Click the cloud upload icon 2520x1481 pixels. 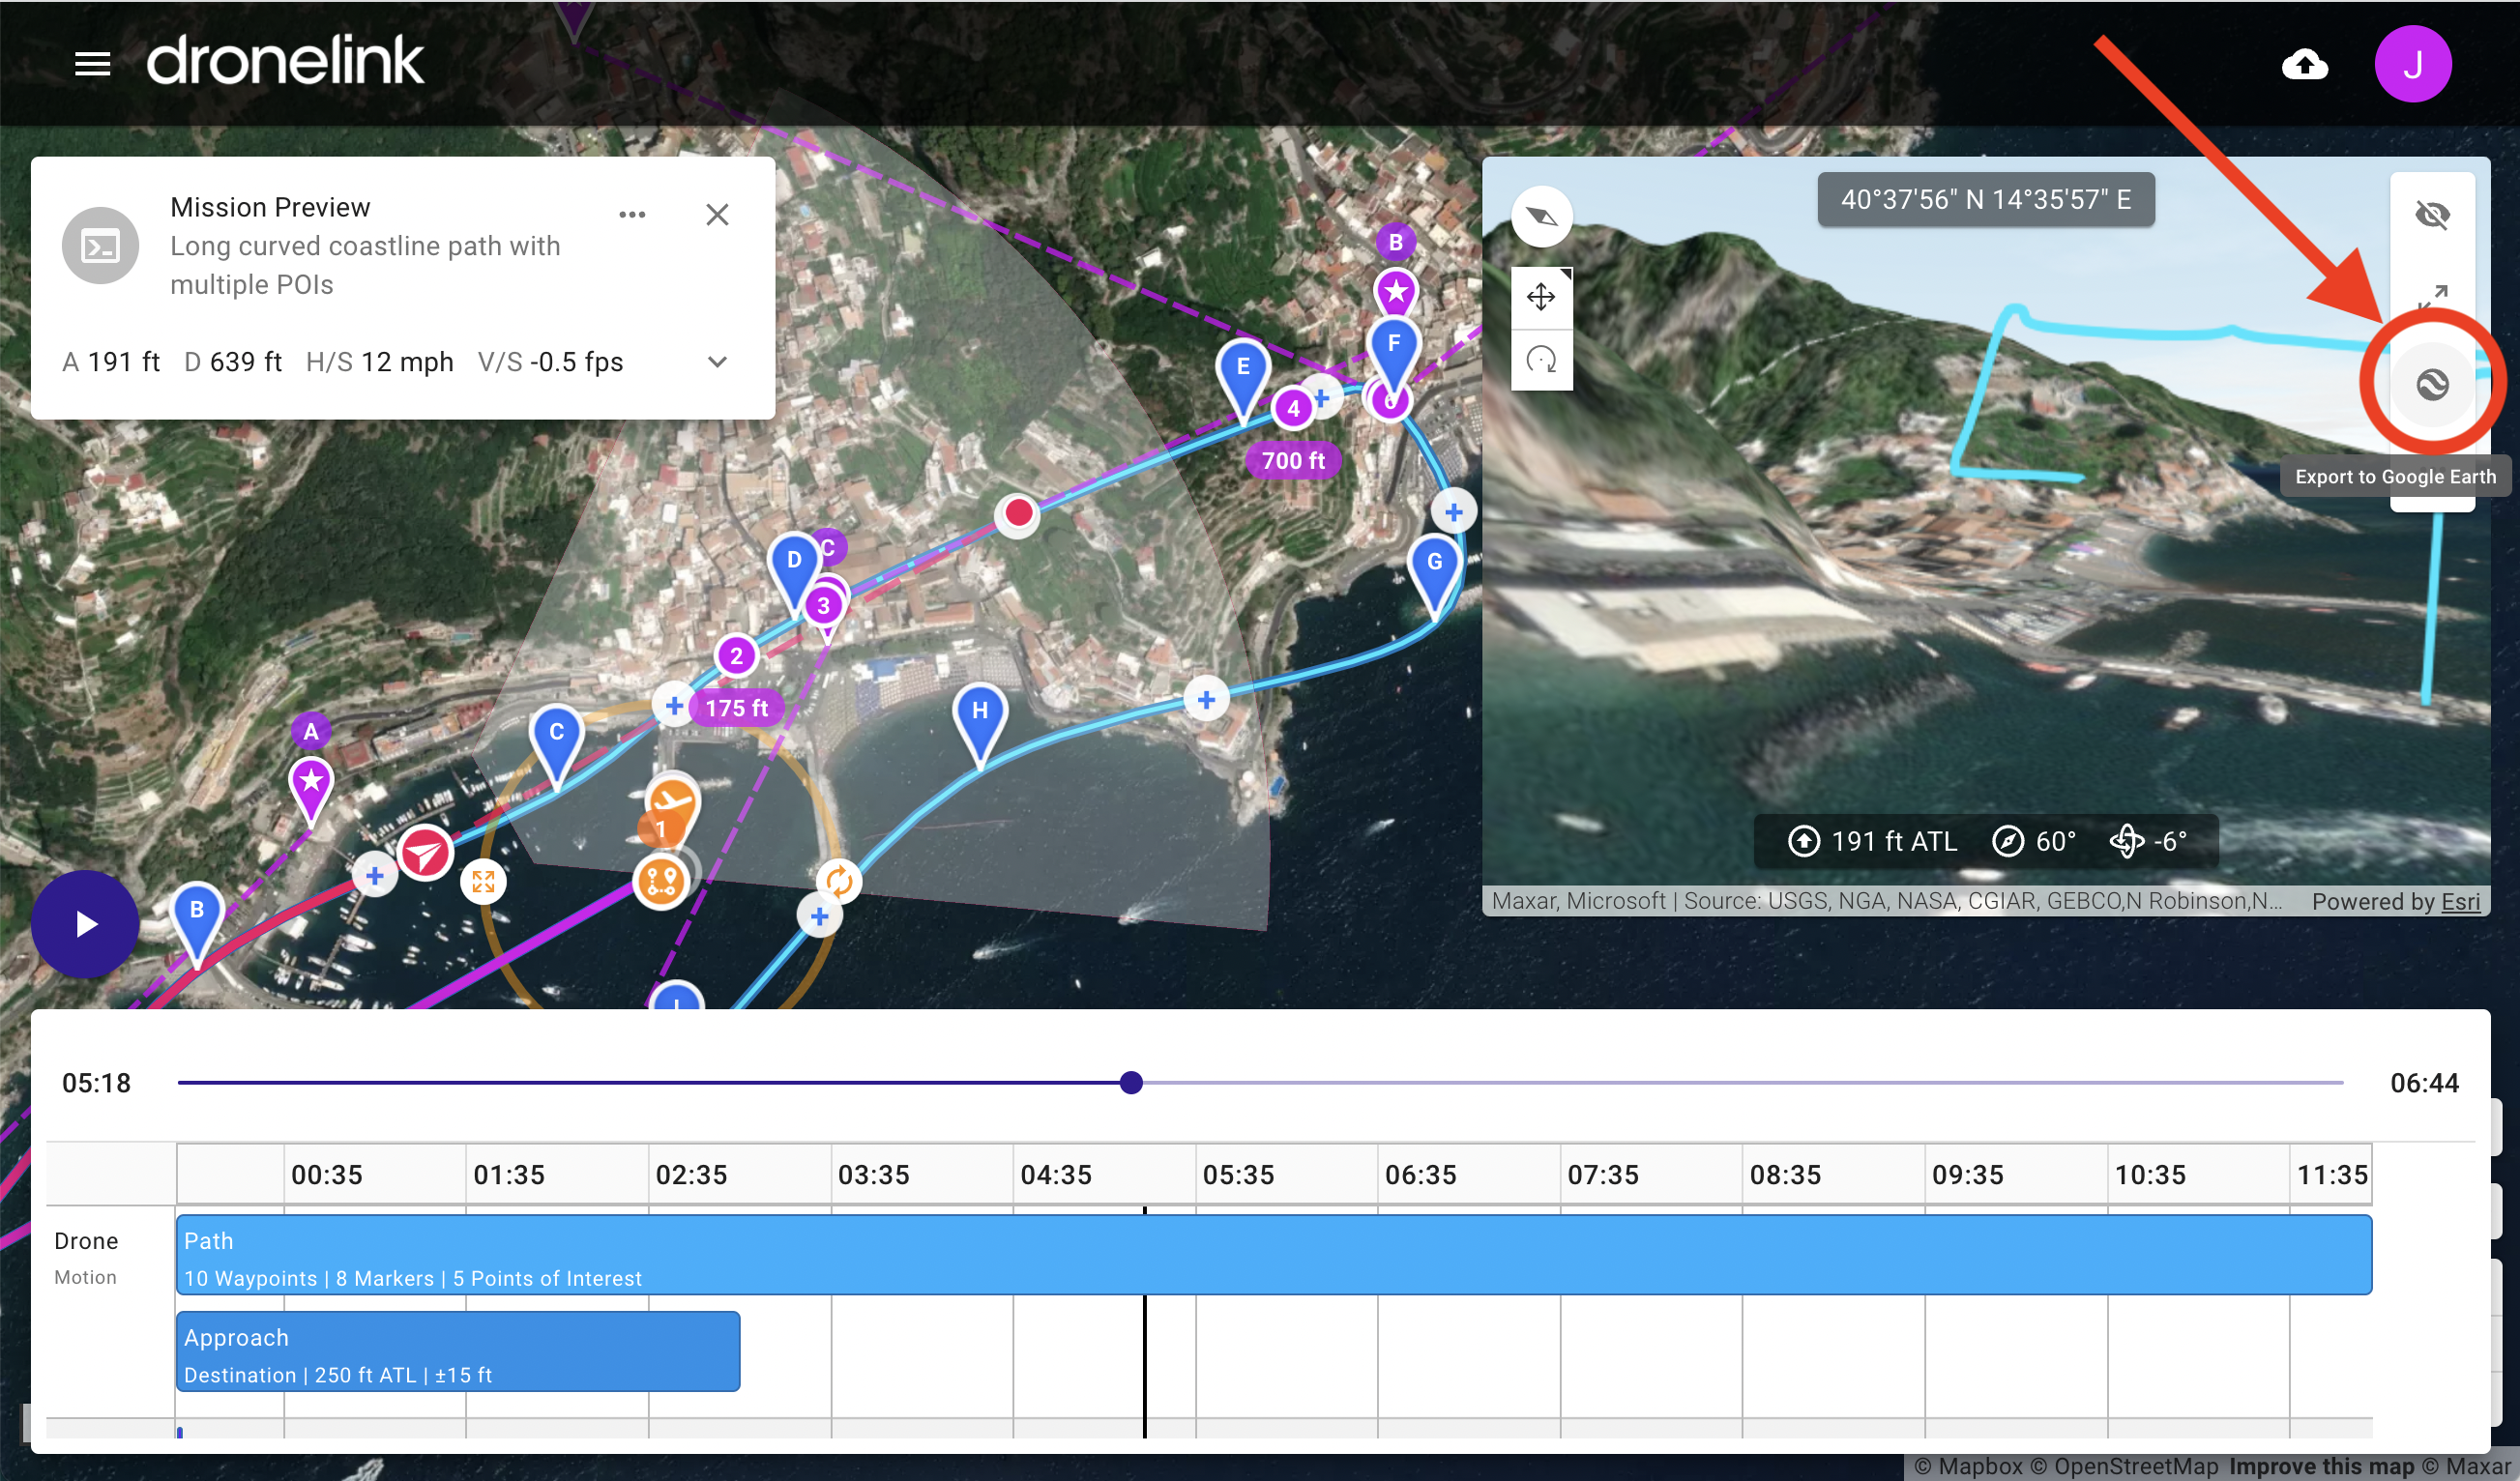click(2304, 64)
